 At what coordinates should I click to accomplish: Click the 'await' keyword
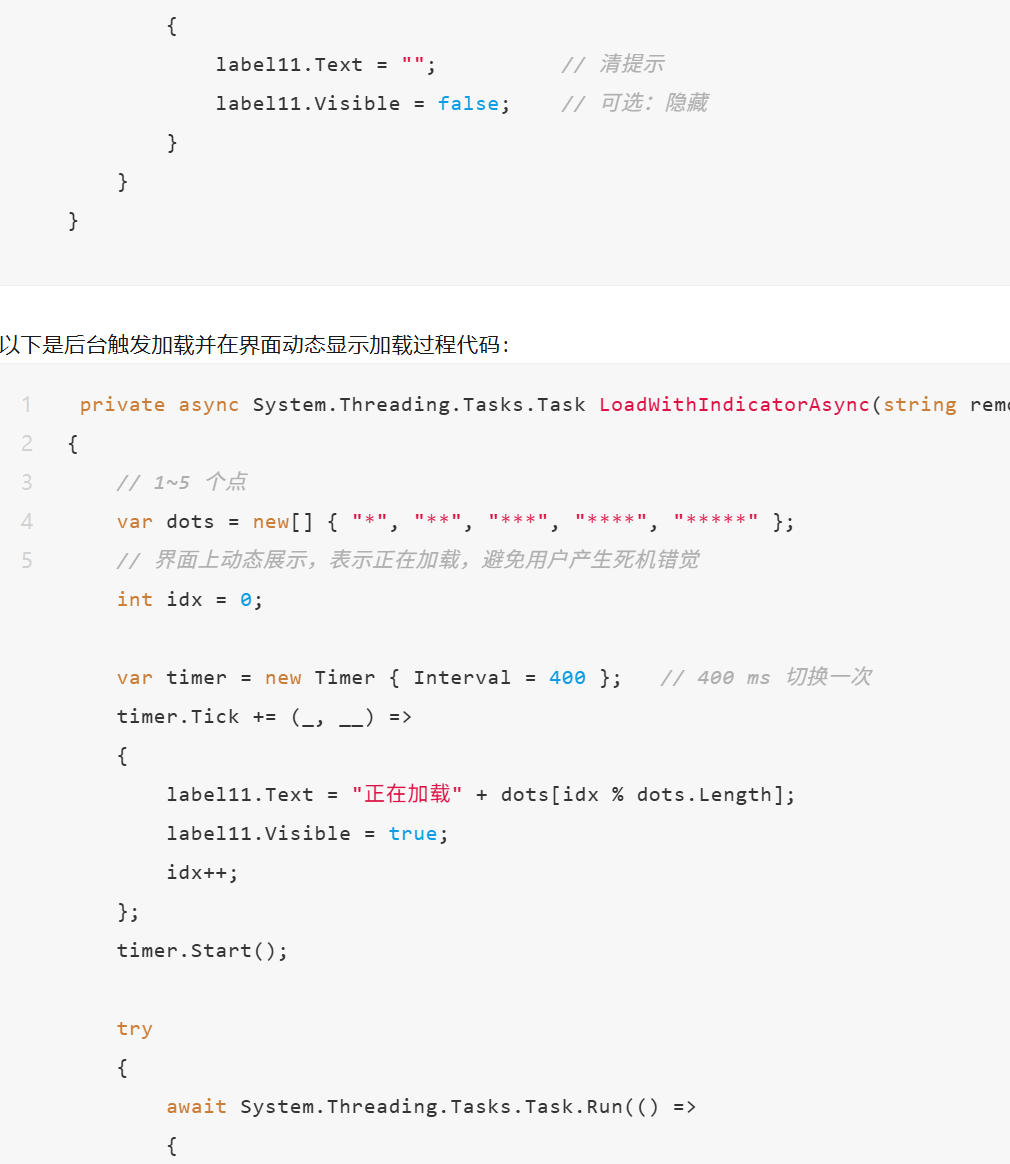click(197, 1107)
